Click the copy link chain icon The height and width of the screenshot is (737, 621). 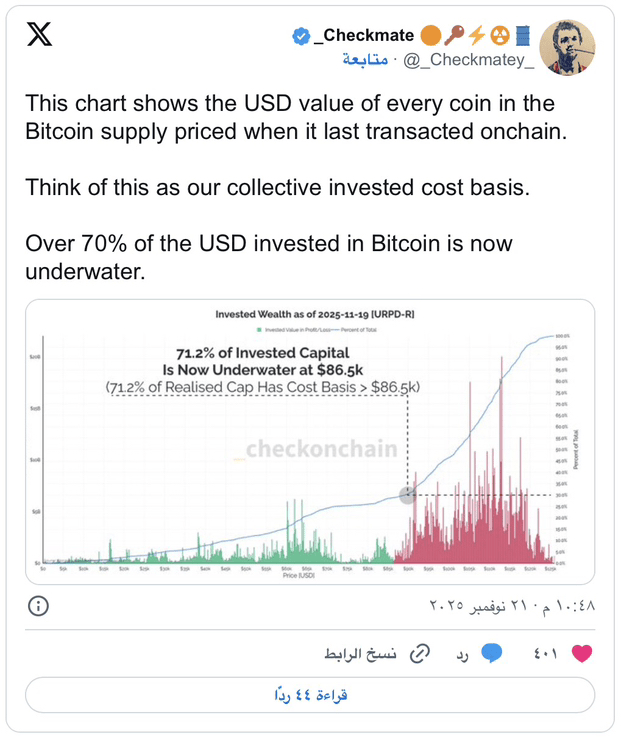tap(420, 654)
